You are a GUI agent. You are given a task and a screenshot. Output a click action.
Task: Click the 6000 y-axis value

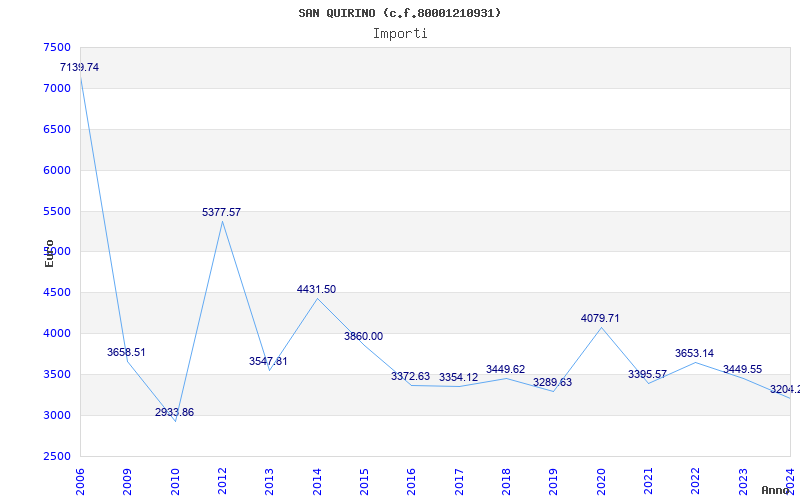click(x=57, y=170)
